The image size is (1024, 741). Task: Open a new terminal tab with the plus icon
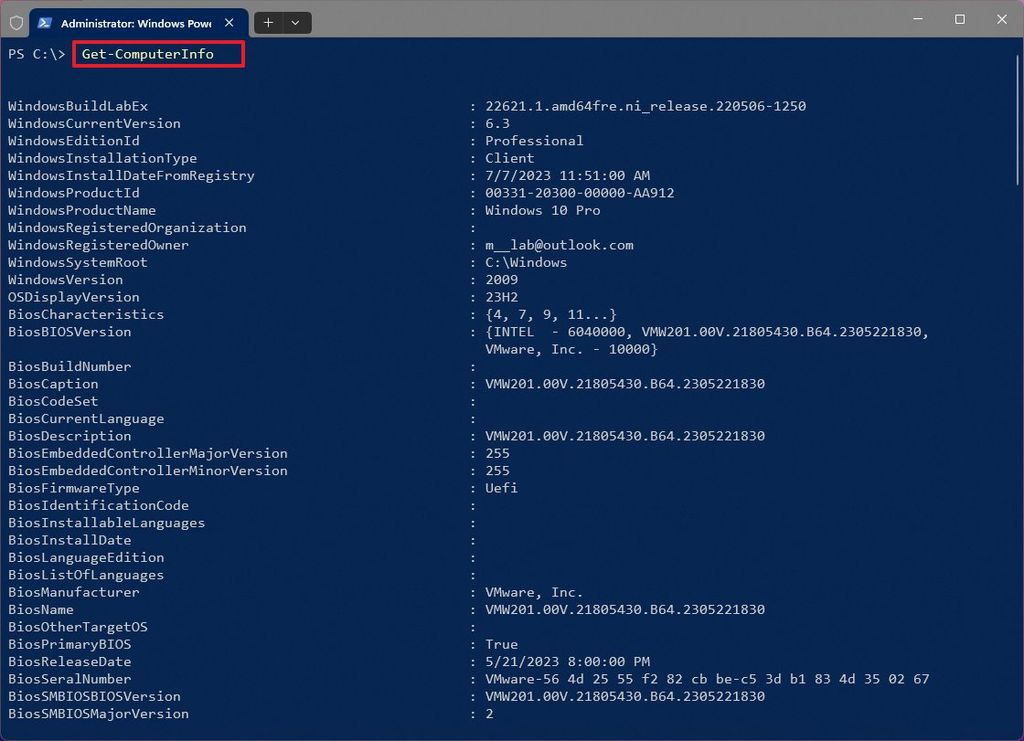tap(268, 22)
